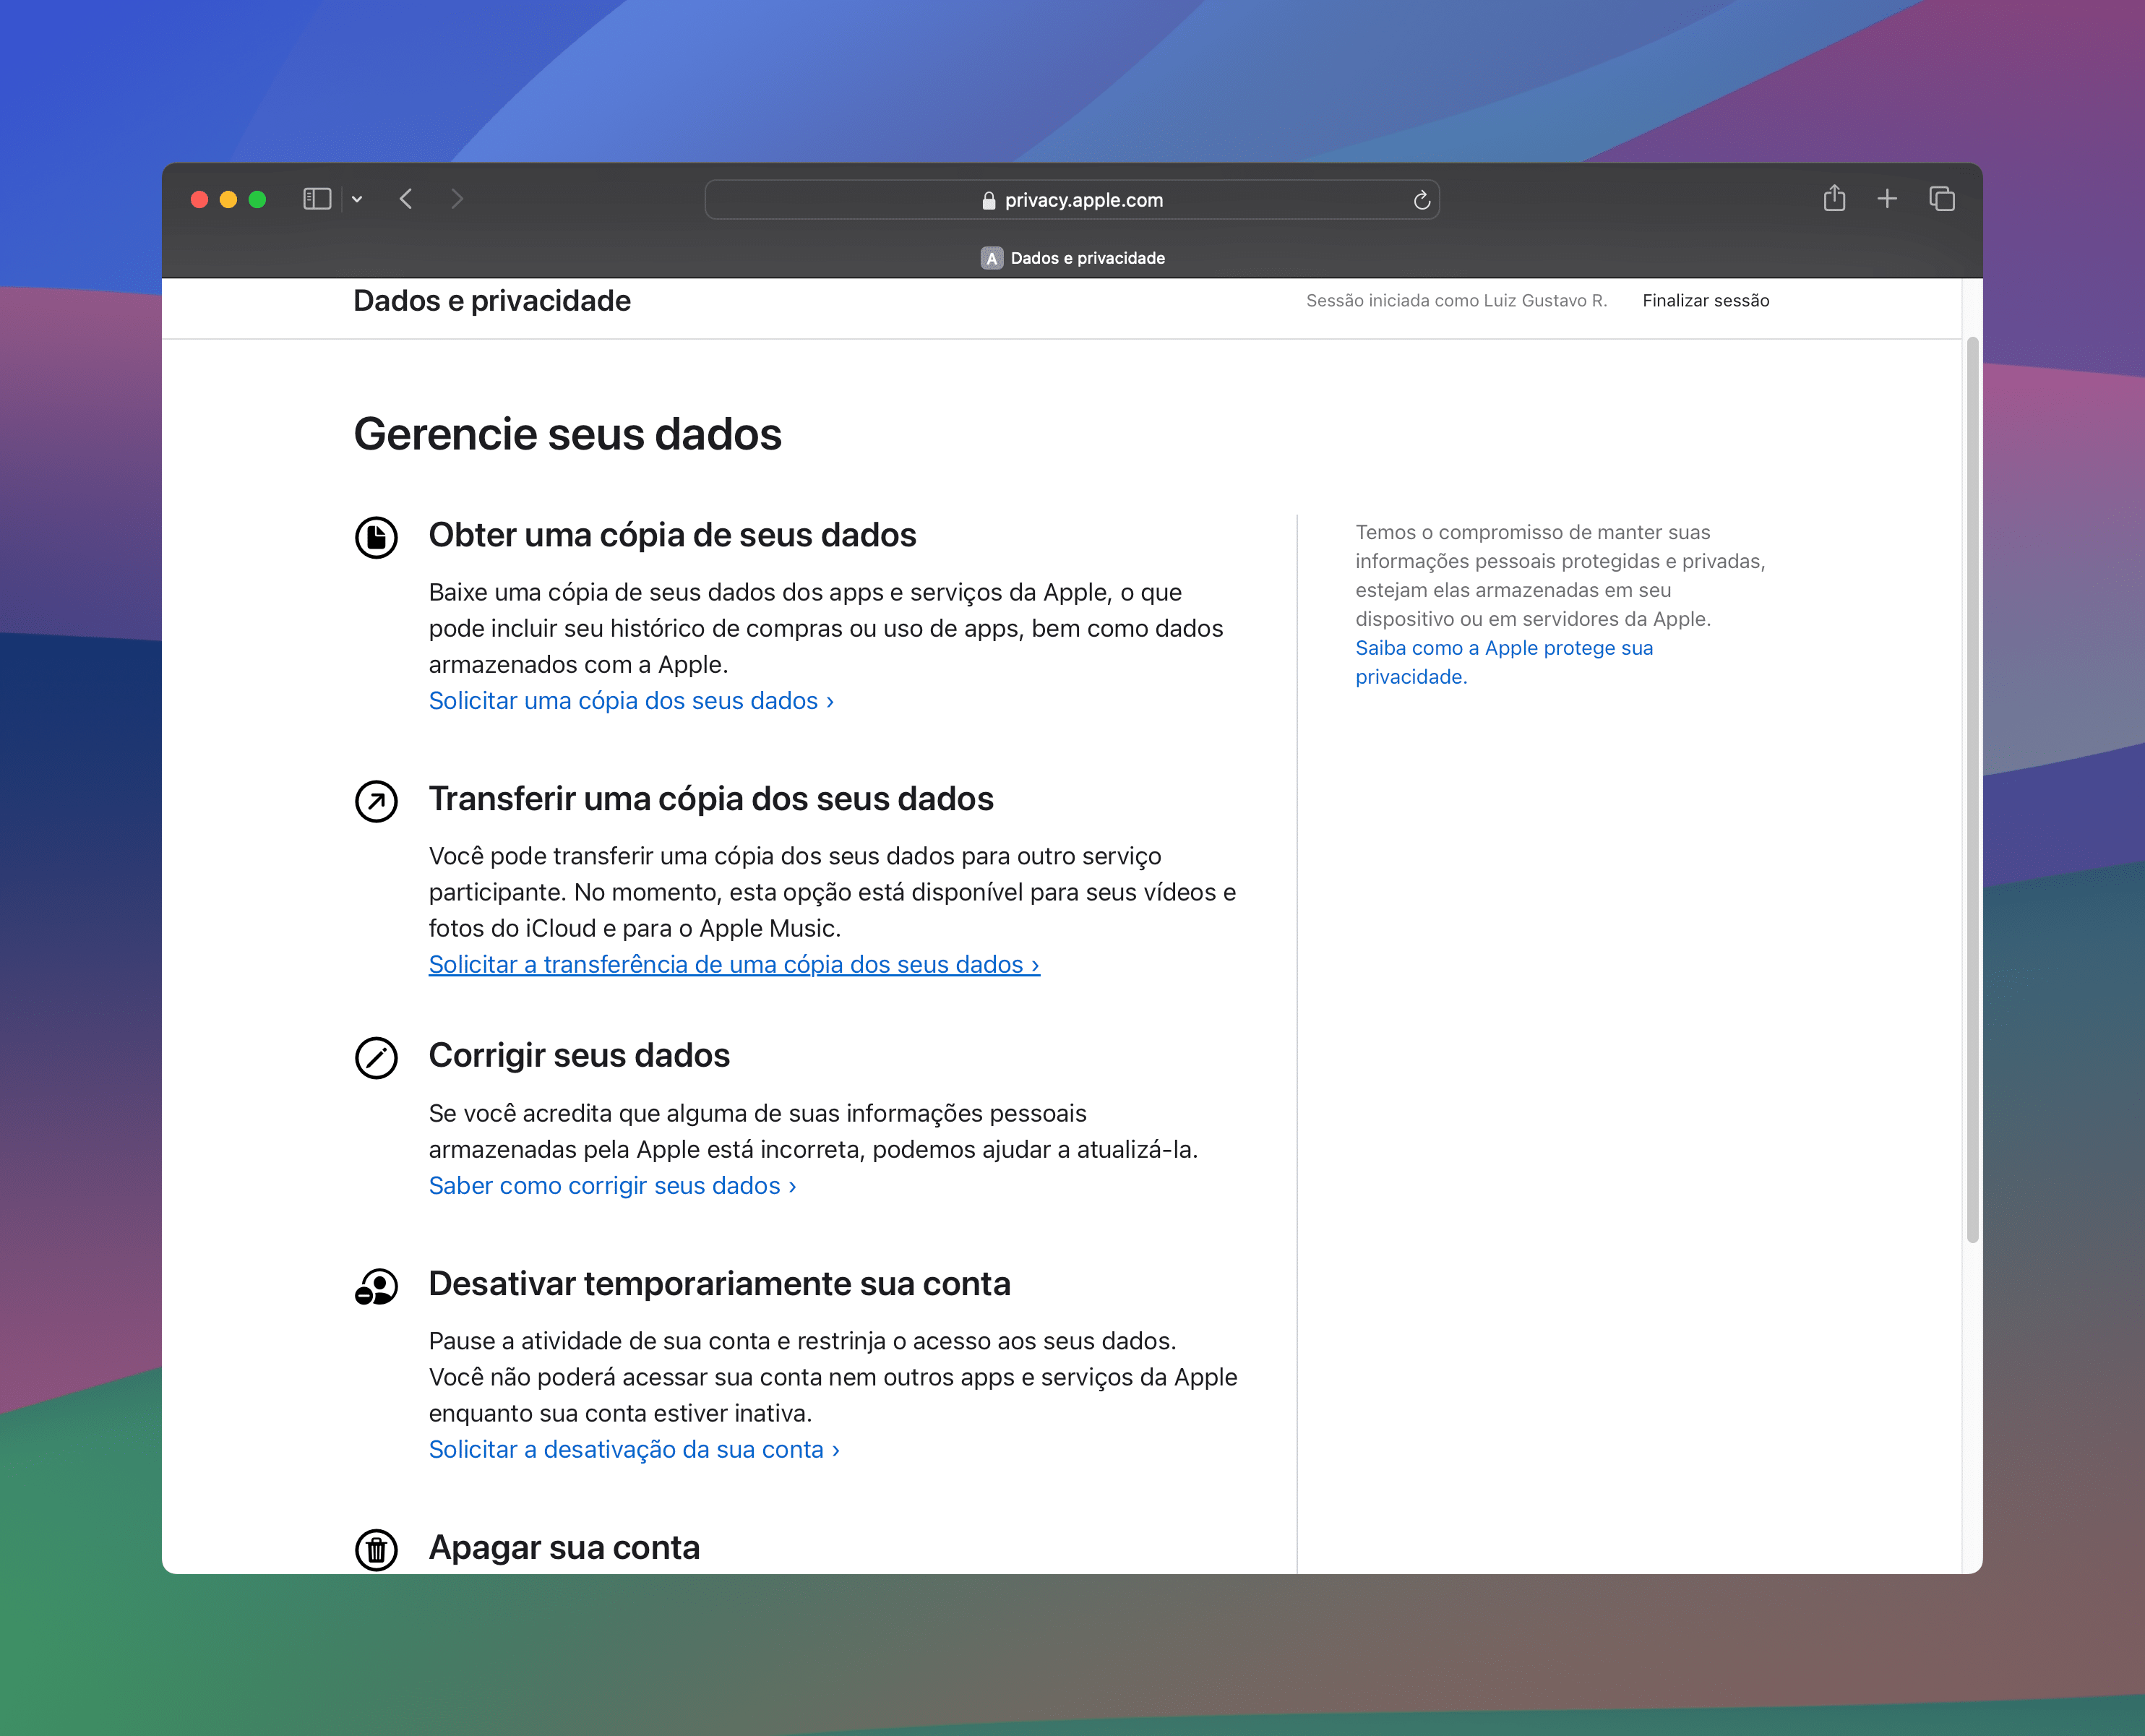The height and width of the screenshot is (1736, 2145).
Task: Open Solicitar a transferência de uma cópia link
Action: coord(734,964)
